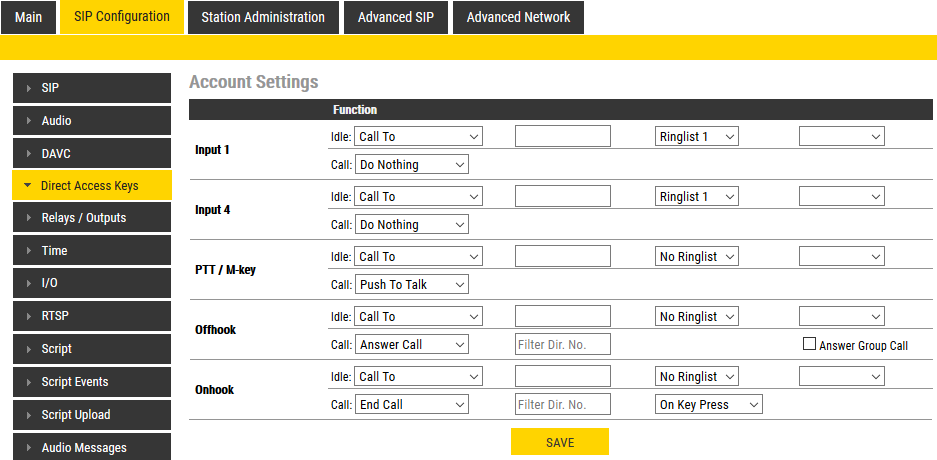Viewport: 937px width, 460px height.
Task: Expand the SIP sidebar section arrow
Action: pyautogui.click(x=29, y=88)
